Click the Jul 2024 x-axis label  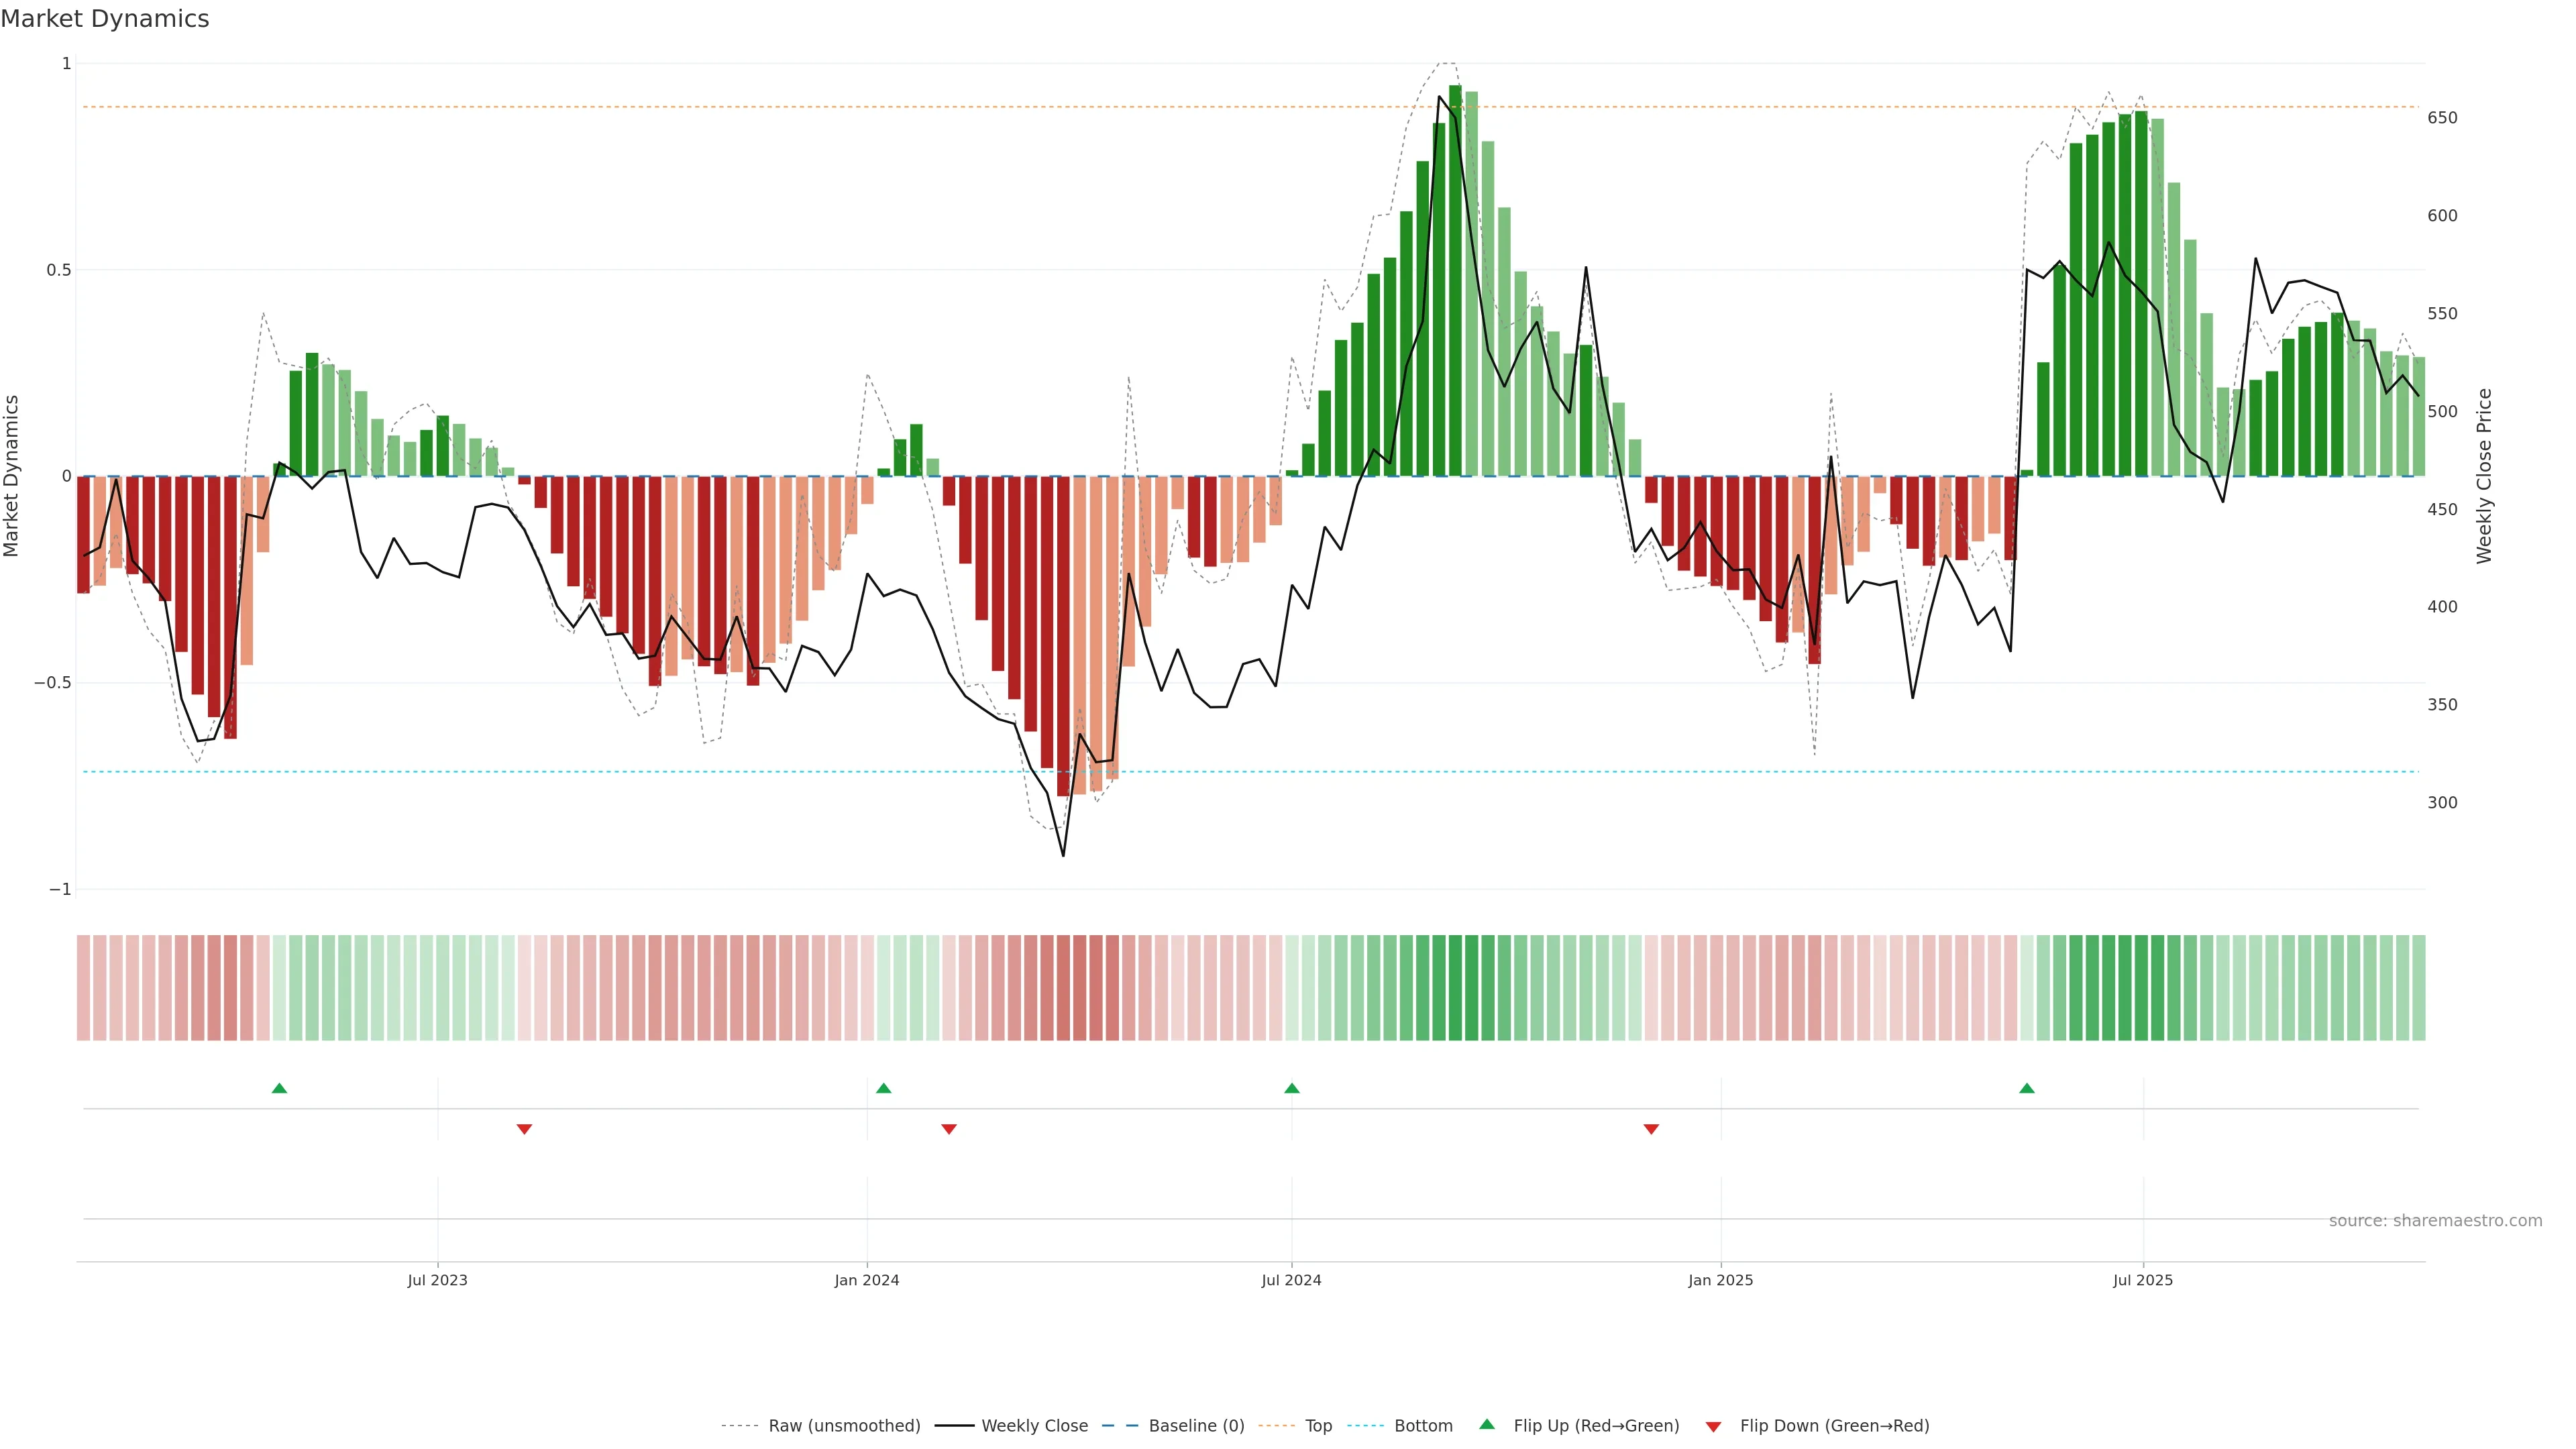tap(1291, 1280)
